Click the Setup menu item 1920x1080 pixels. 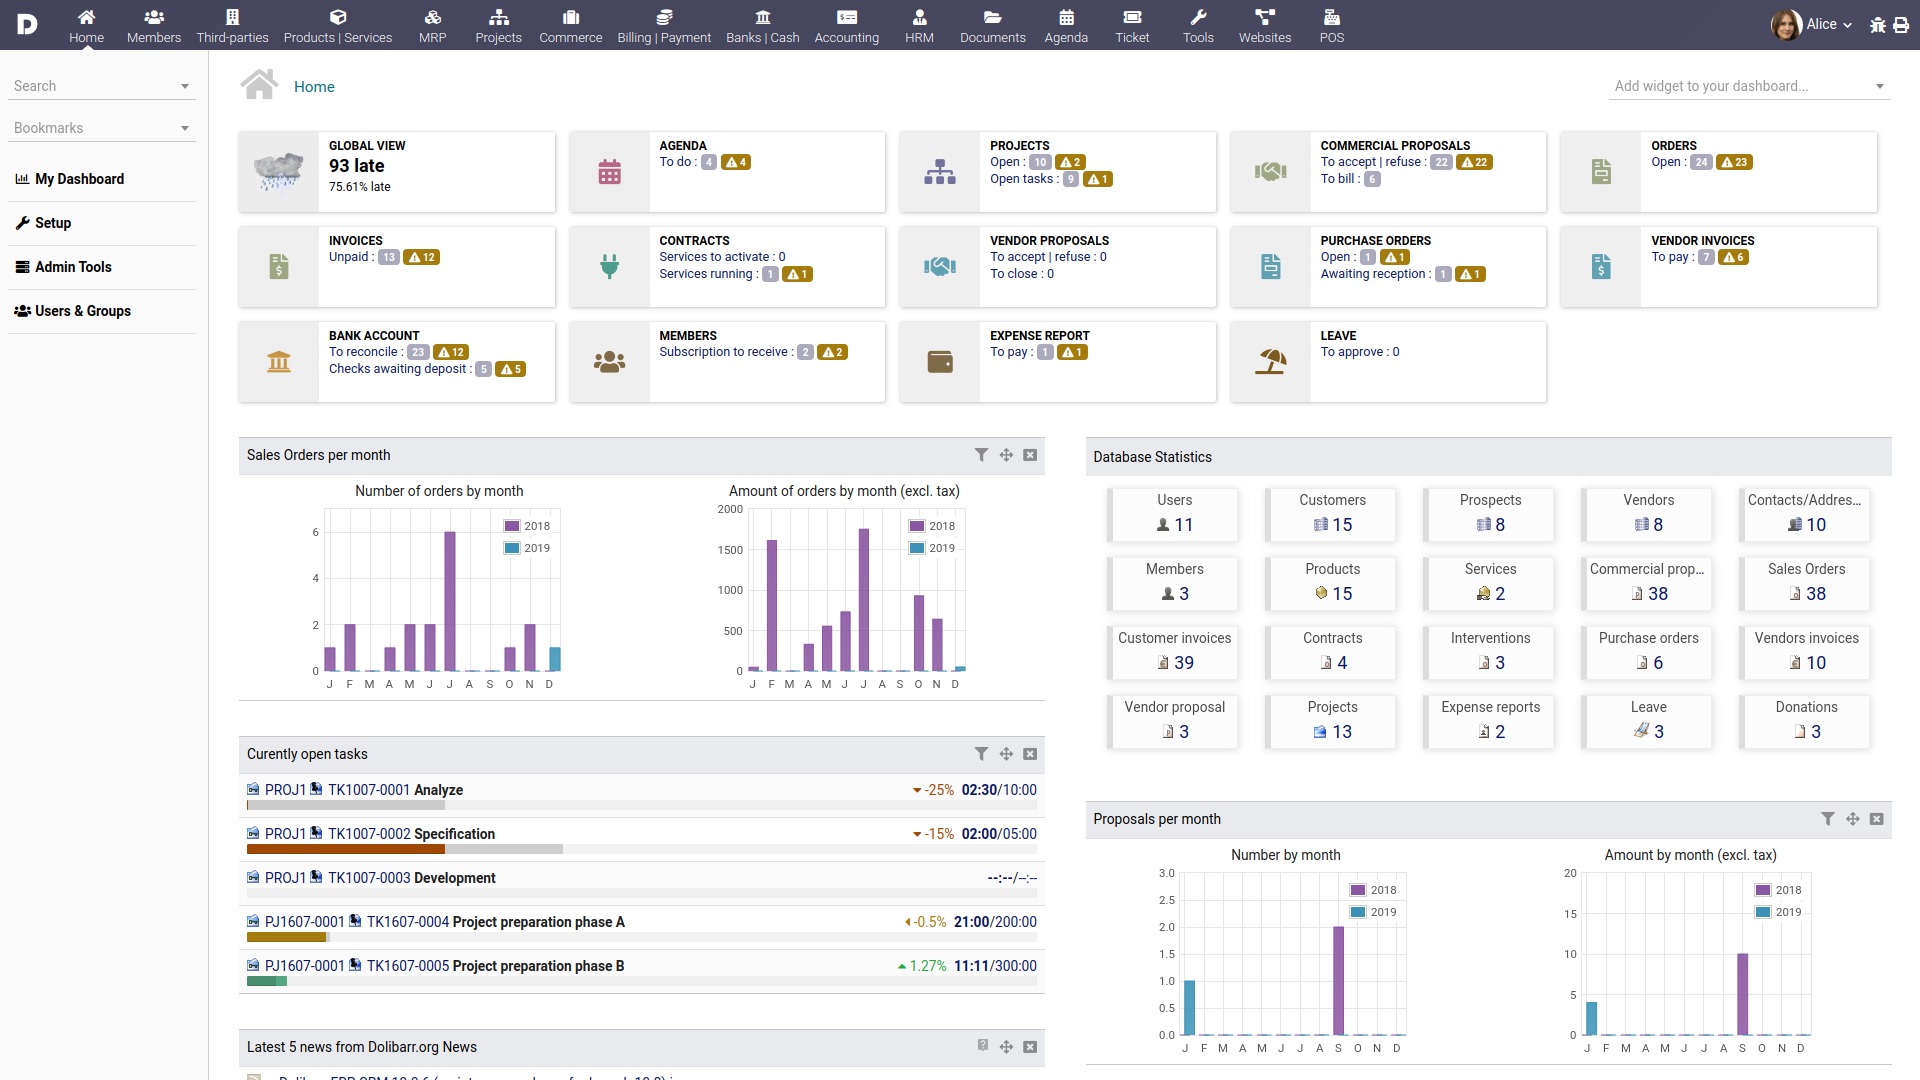[53, 222]
